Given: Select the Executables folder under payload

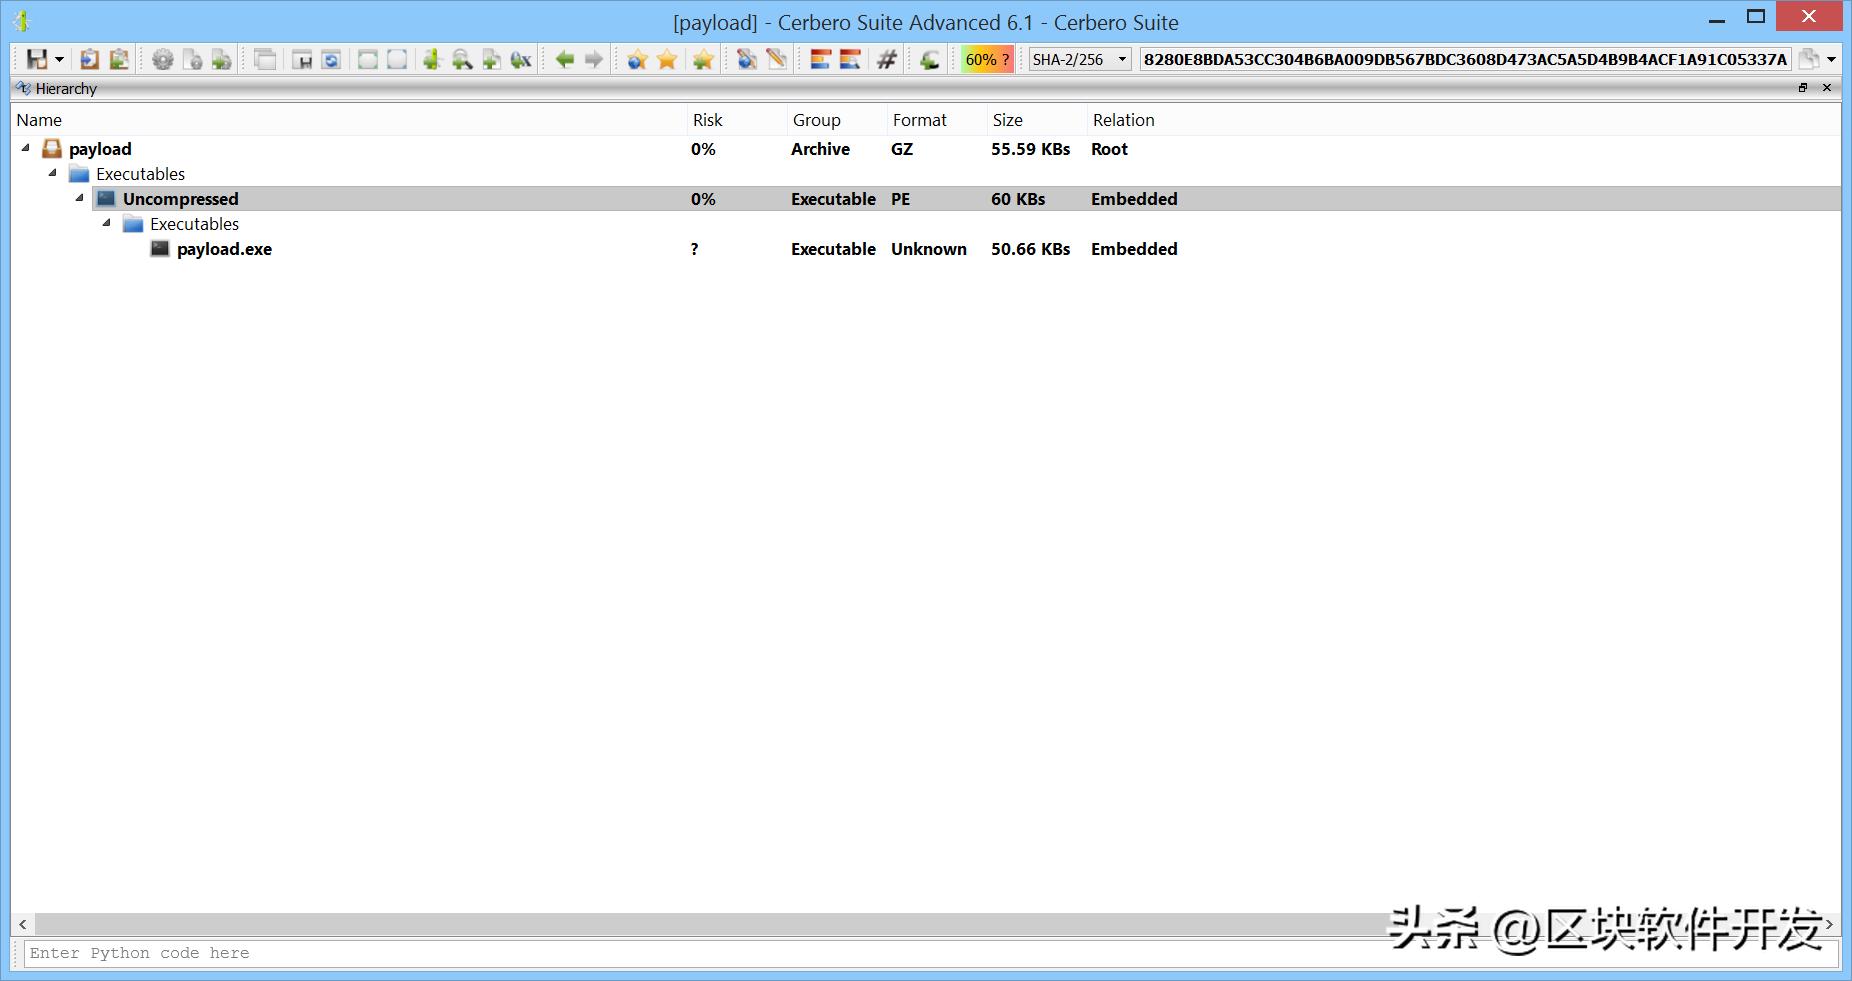Looking at the screenshot, I should (x=140, y=174).
